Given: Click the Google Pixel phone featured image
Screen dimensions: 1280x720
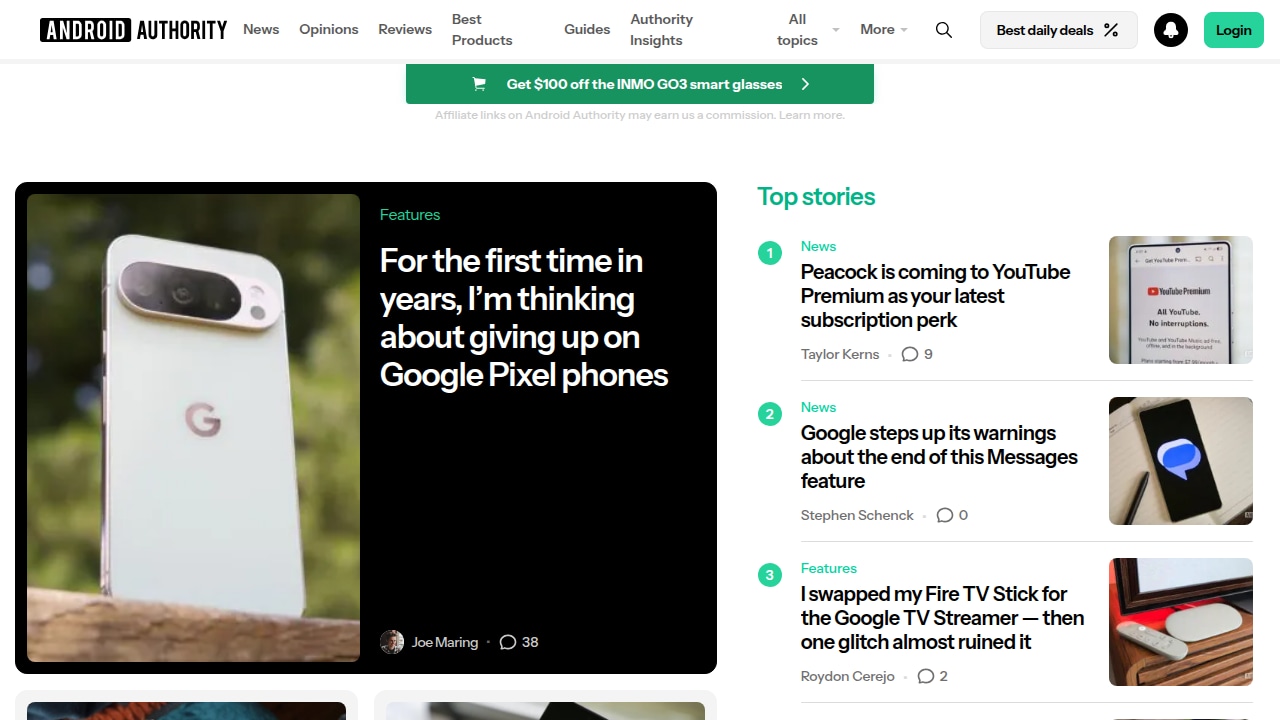Looking at the screenshot, I should click(193, 428).
